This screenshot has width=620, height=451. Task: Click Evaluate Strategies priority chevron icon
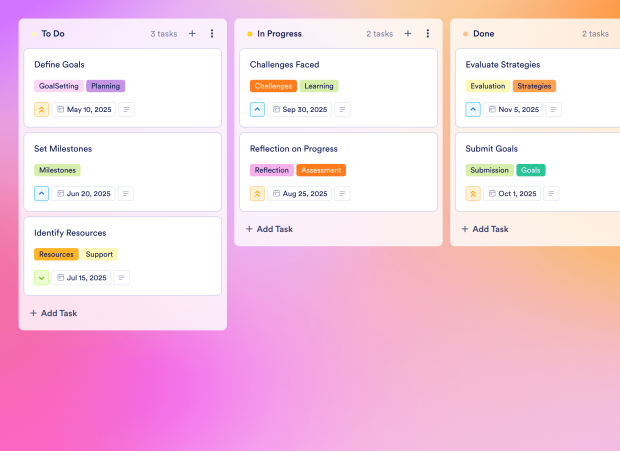(x=473, y=109)
